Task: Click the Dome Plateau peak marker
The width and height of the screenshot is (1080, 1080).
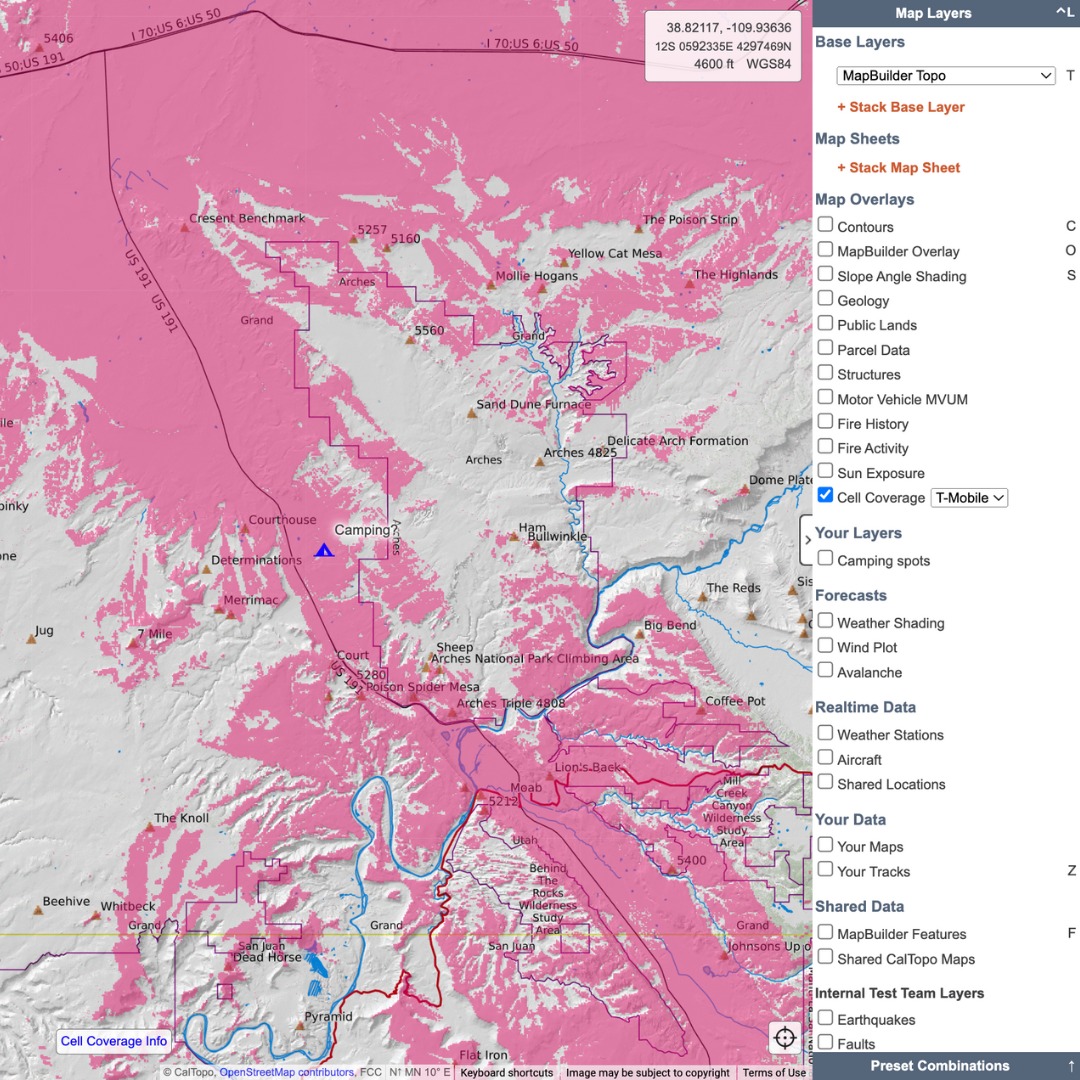Action: (x=745, y=489)
